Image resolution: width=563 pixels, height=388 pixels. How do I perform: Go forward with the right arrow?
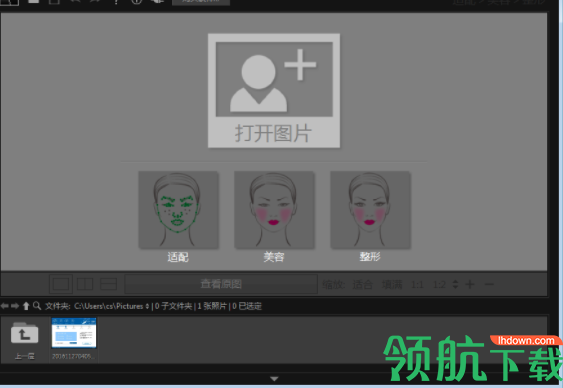[x=15, y=306]
